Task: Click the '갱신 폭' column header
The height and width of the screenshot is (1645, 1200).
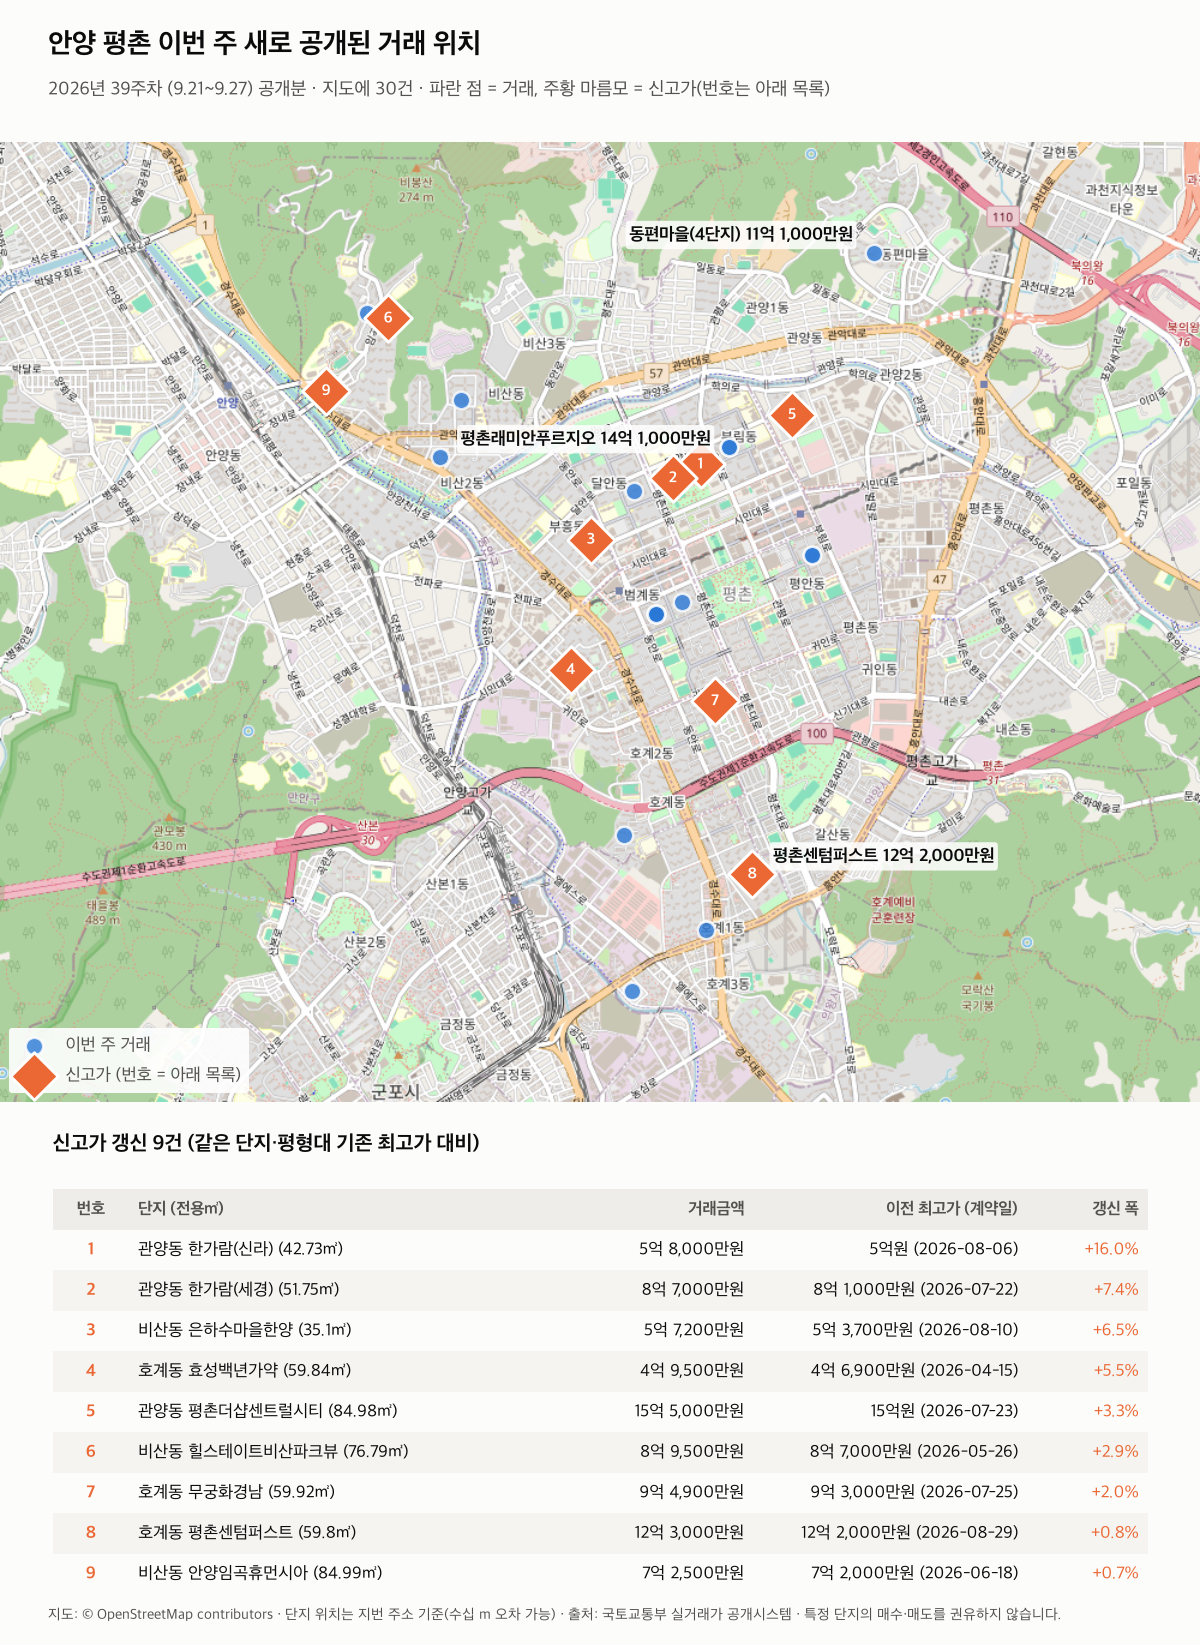Action: (x=1115, y=1208)
